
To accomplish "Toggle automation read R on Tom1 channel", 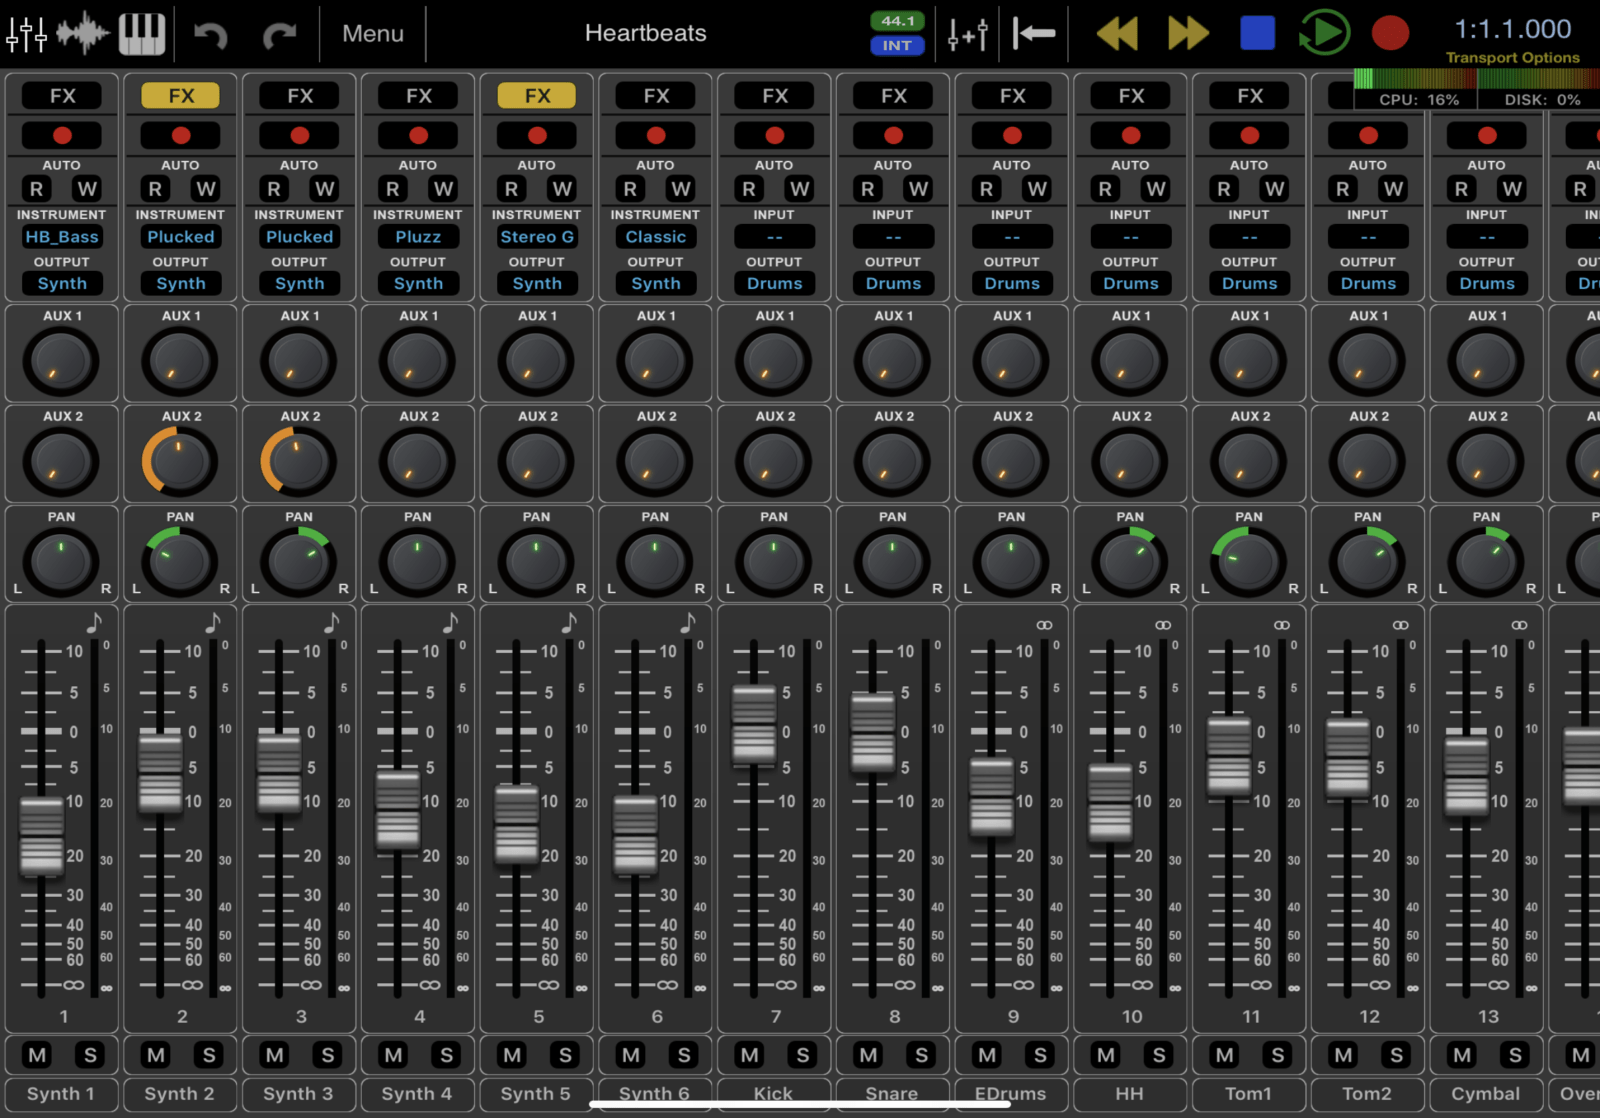I will point(1224,189).
